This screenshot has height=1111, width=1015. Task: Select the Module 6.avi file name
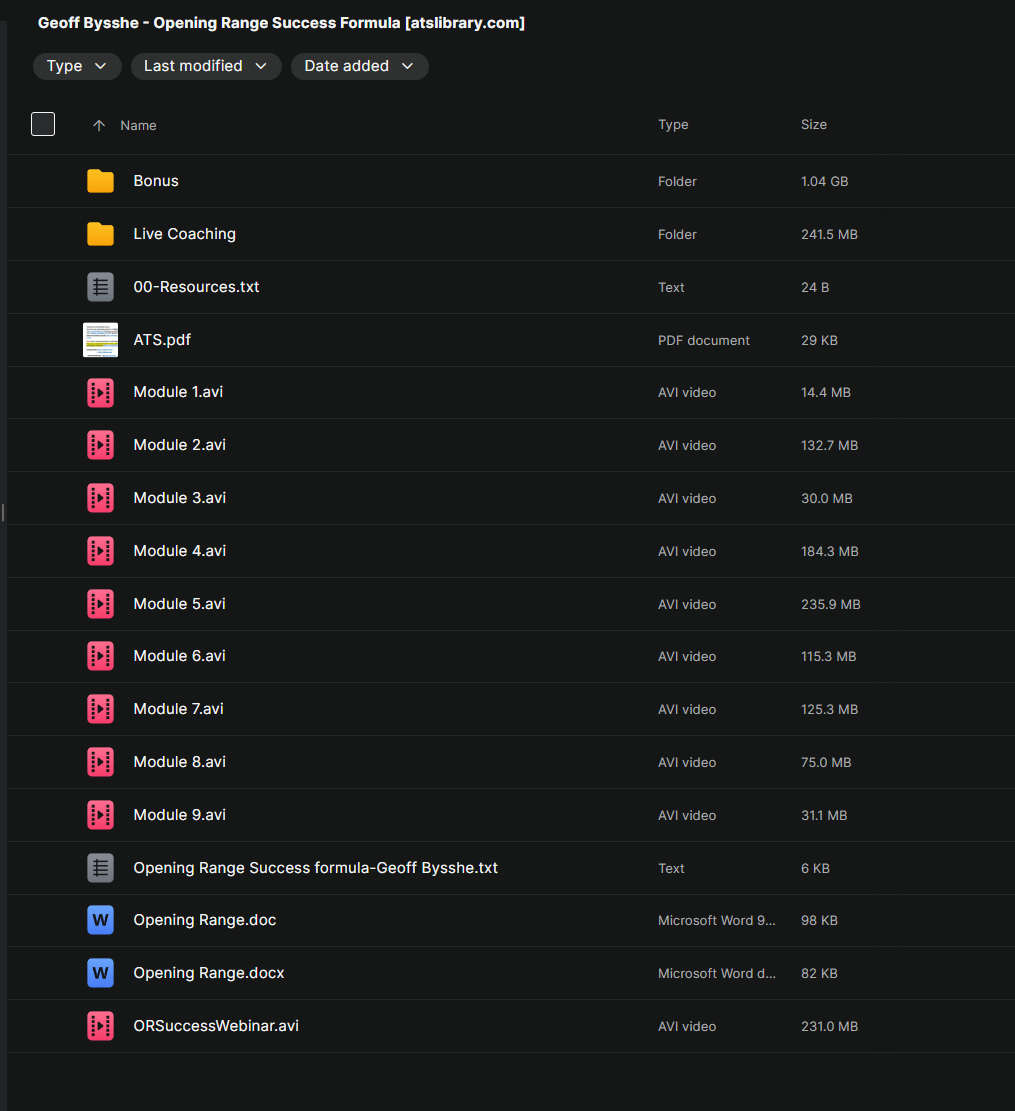point(179,656)
